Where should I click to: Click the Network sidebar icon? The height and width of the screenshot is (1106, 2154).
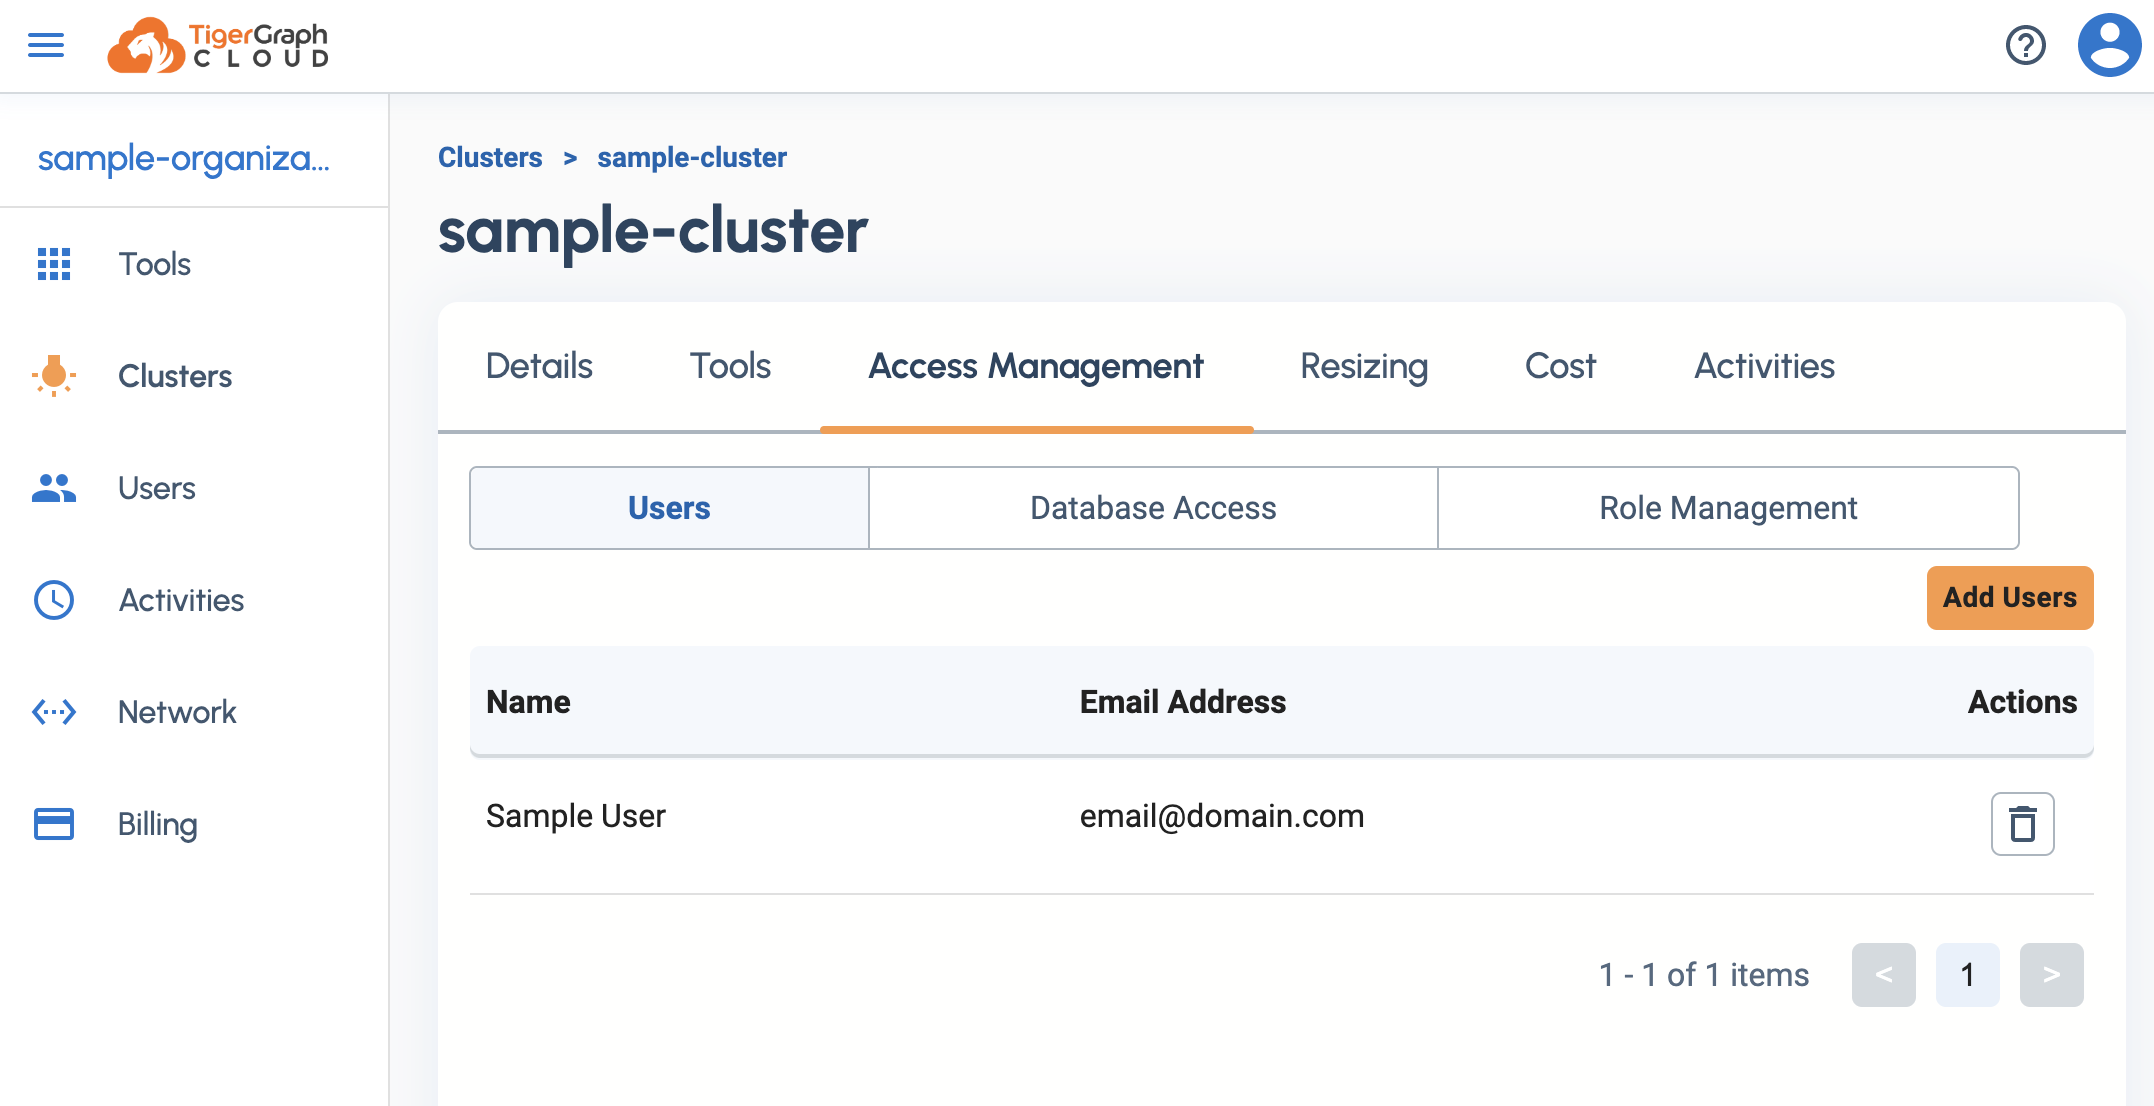coord(54,712)
